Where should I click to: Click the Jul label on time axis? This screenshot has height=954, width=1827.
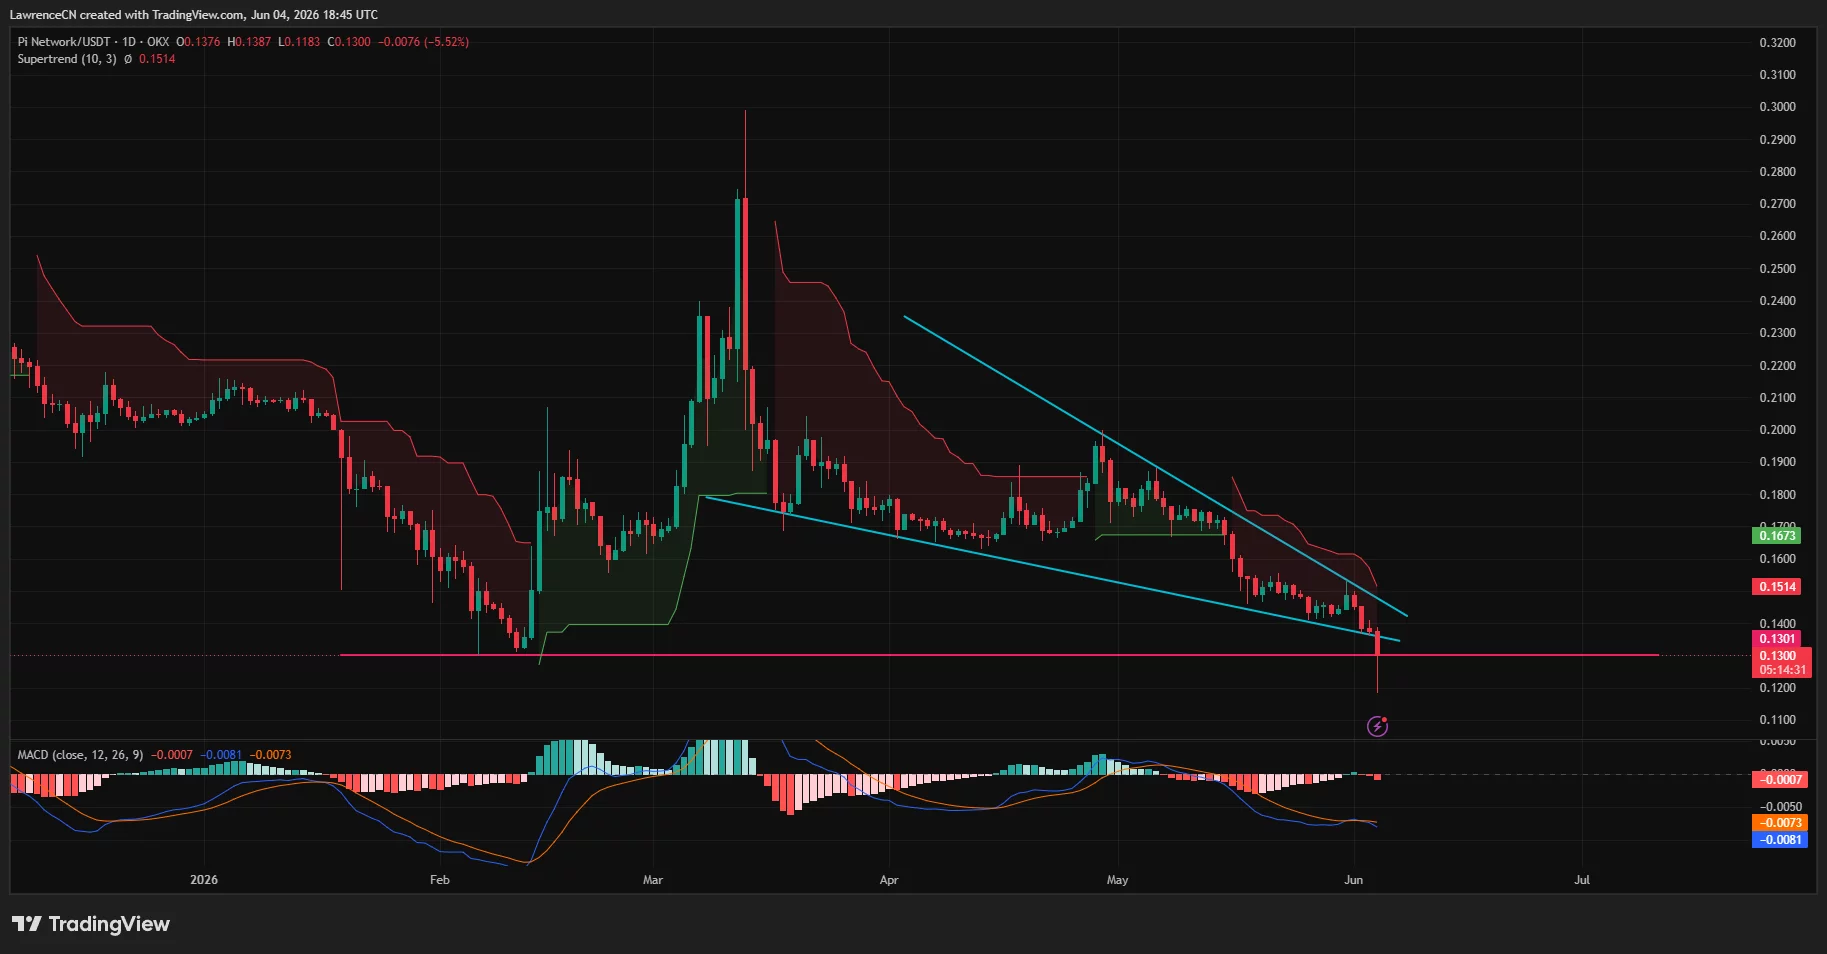coord(1582,880)
